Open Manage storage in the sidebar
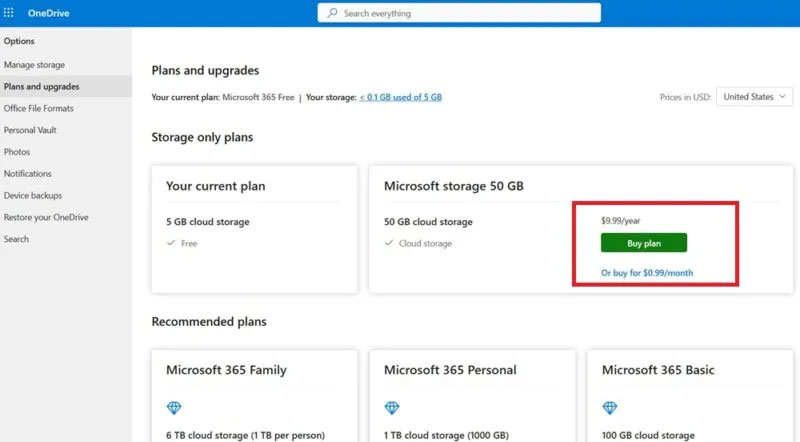 [34, 65]
